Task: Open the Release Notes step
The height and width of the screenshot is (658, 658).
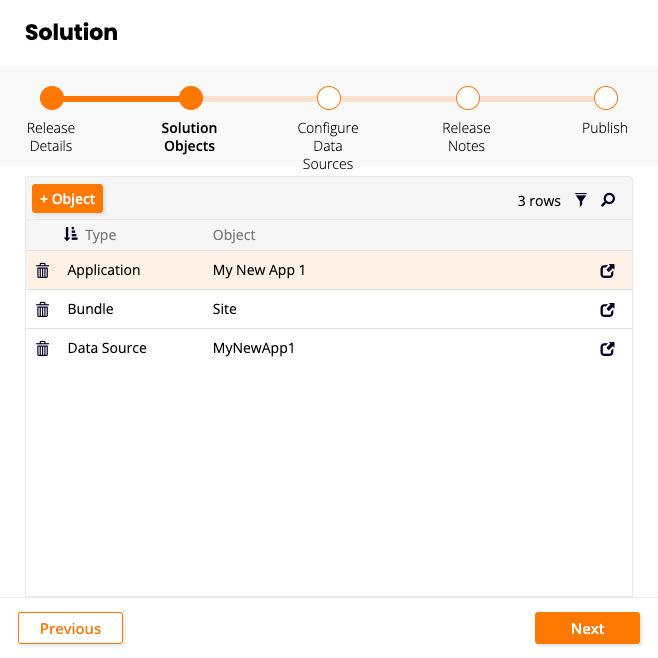Action: [467, 98]
